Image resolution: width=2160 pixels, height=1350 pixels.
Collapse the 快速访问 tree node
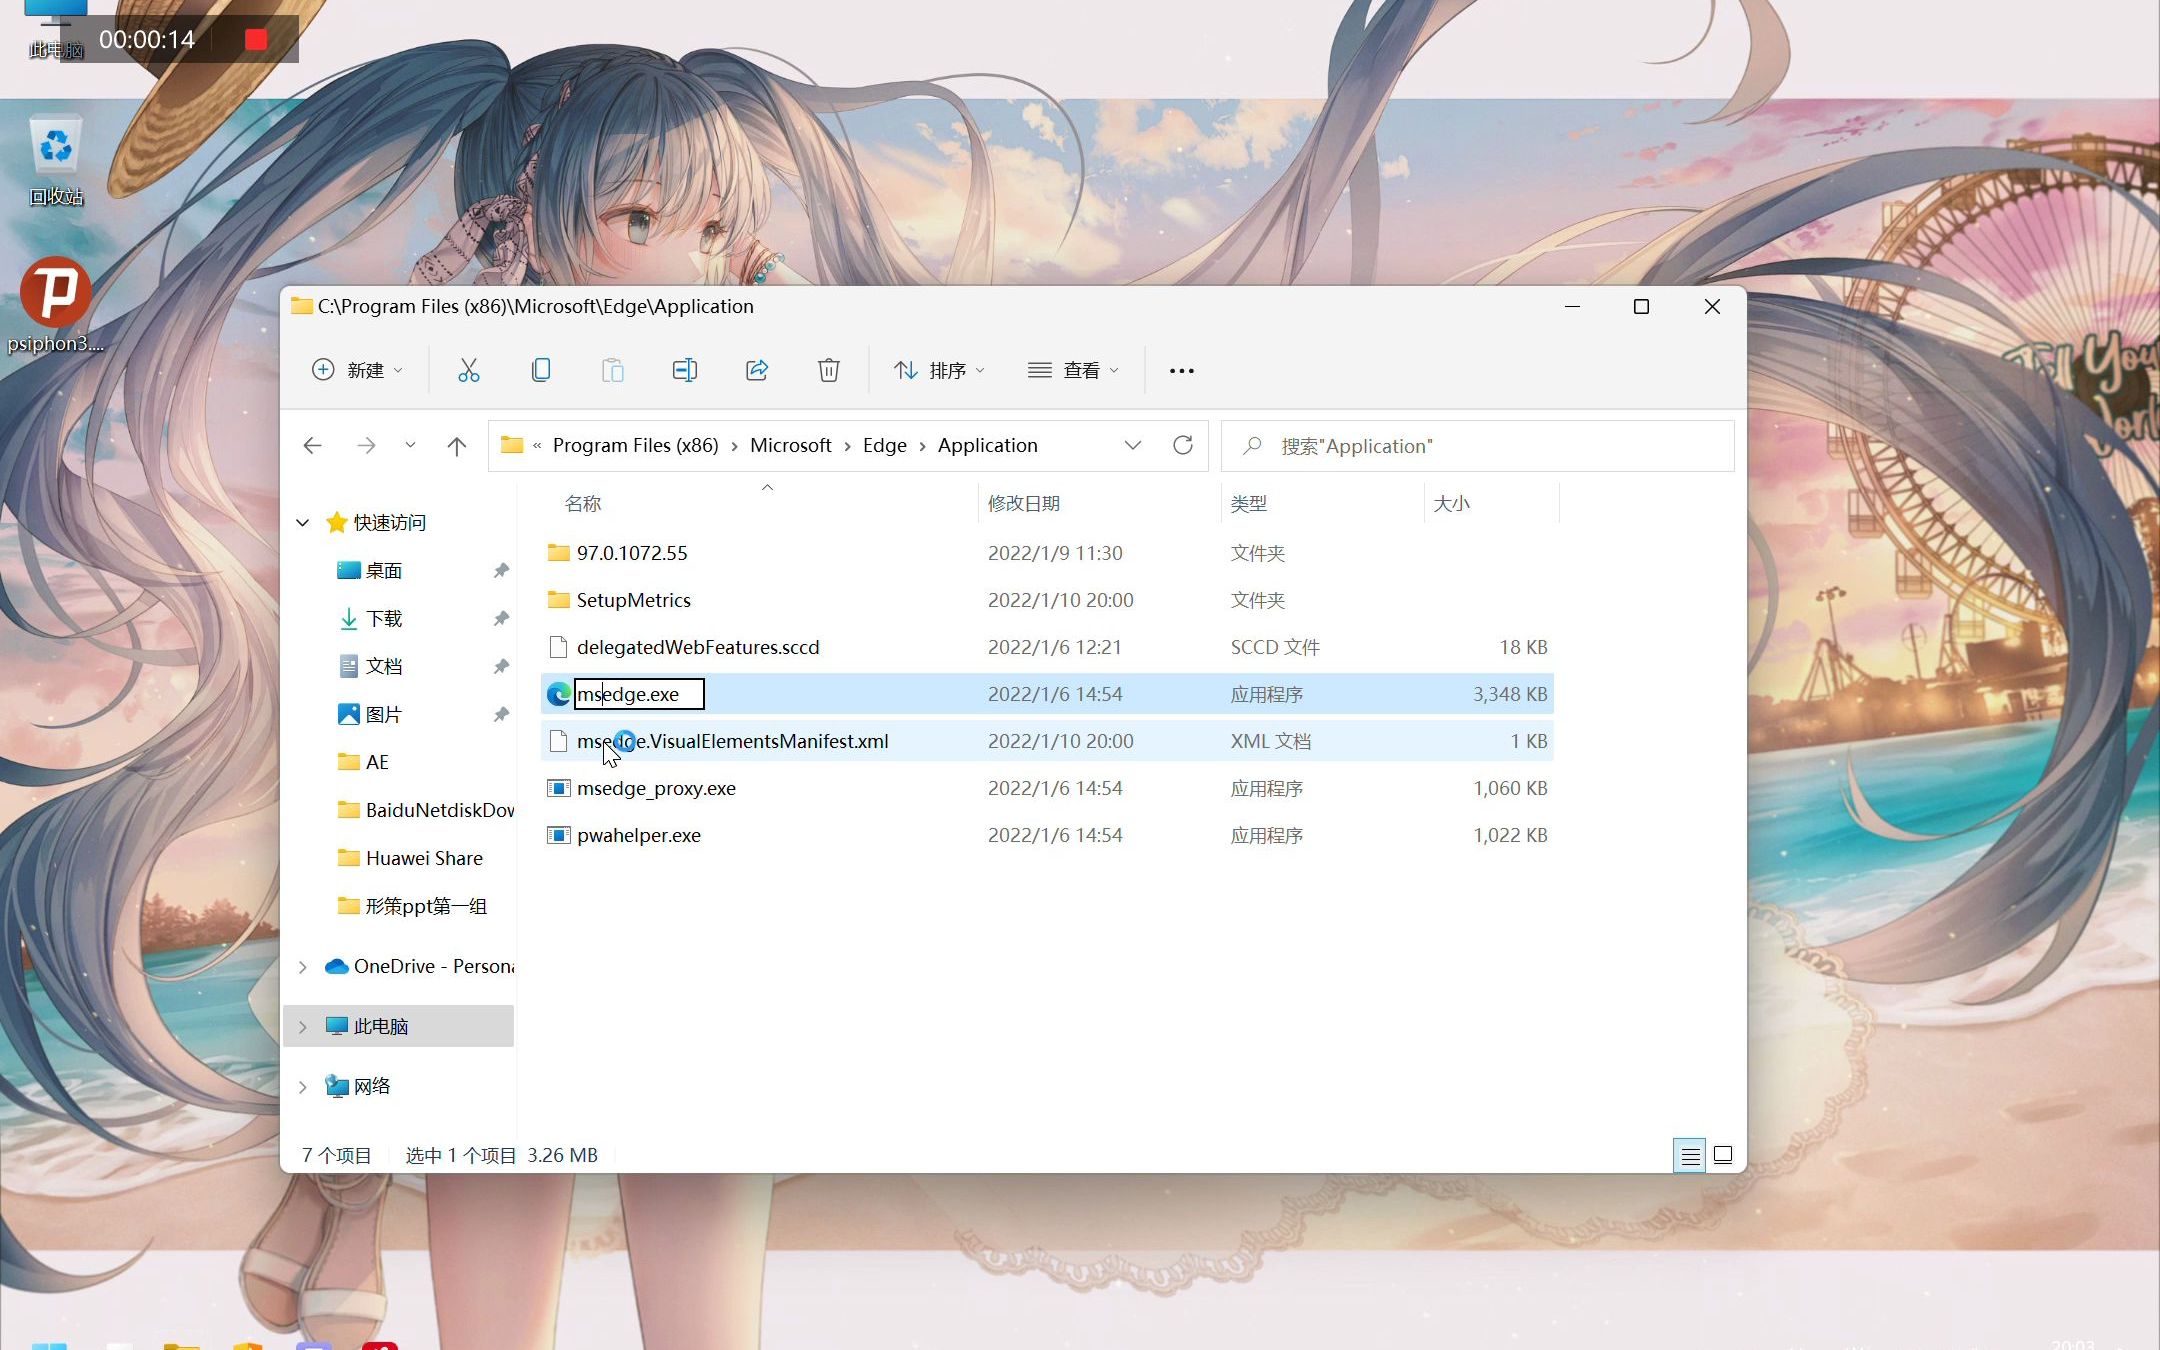pyautogui.click(x=303, y=523)
